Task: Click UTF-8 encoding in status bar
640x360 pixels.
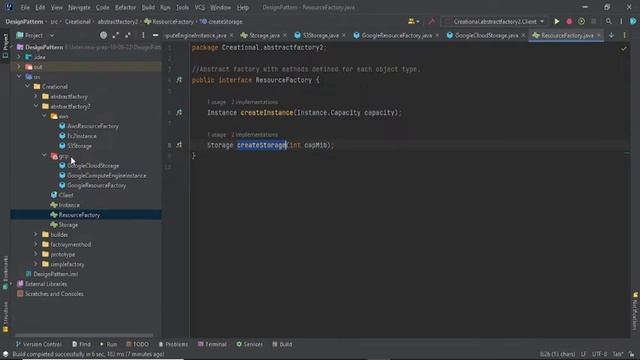Action: click(599, 354)
